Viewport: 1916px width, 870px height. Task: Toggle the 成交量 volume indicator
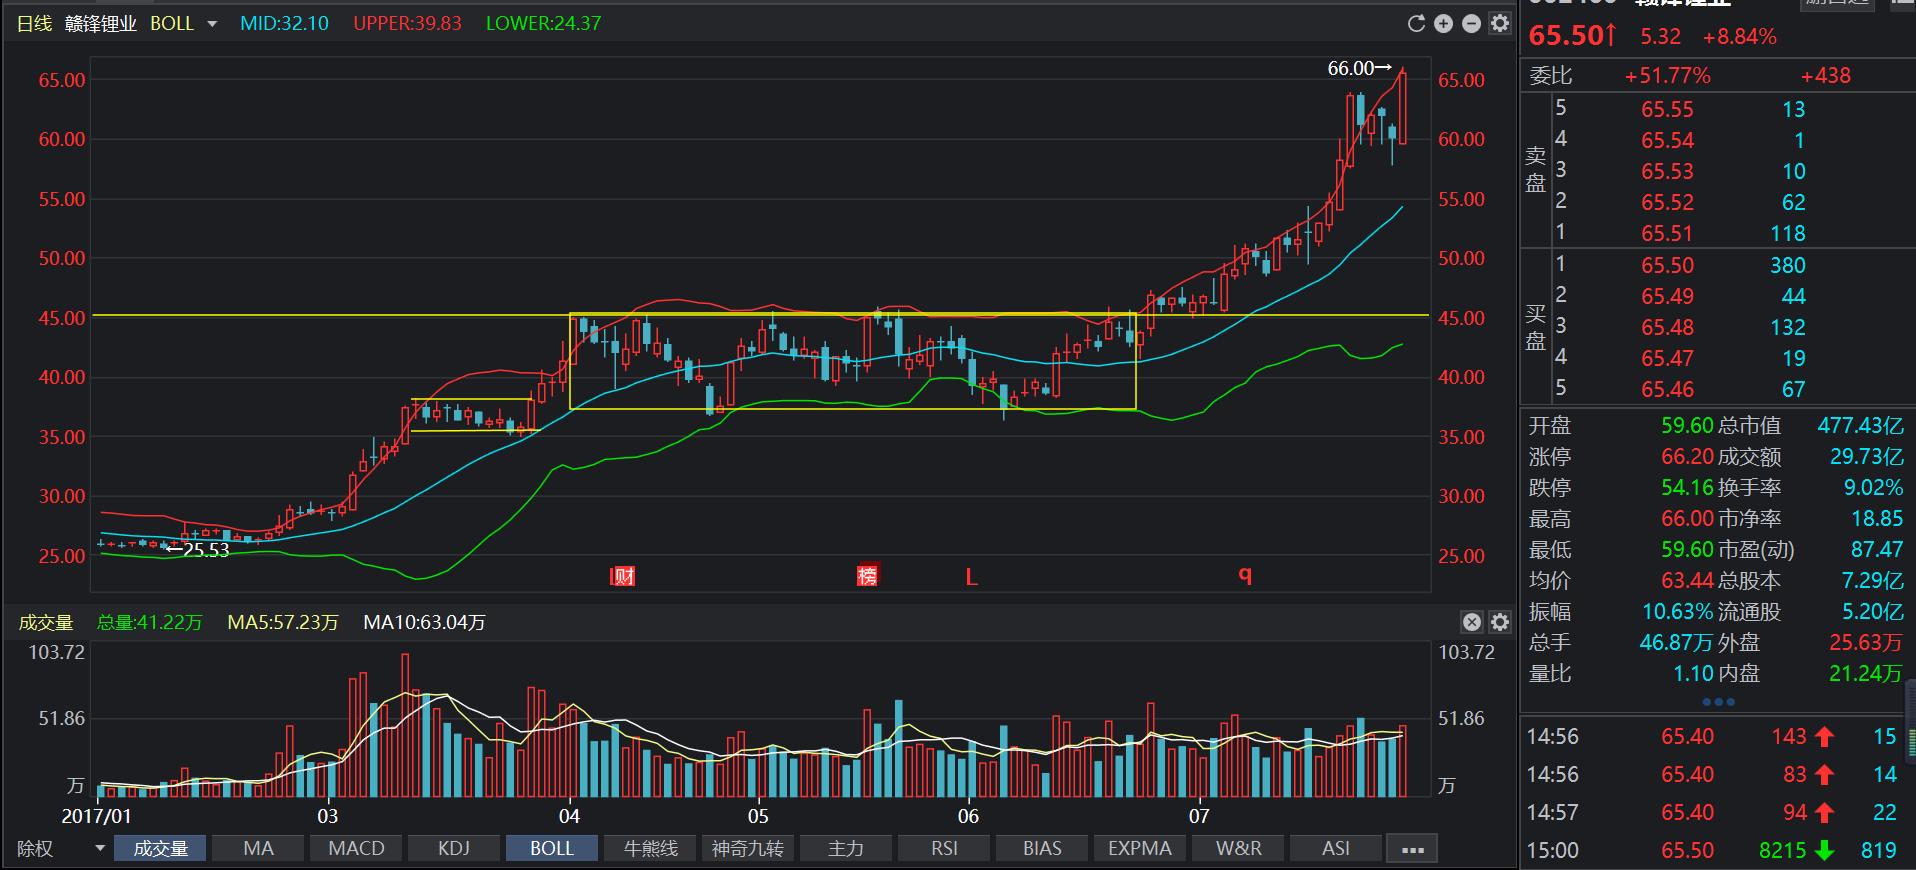pyautogui.click(x=160, y=849)
